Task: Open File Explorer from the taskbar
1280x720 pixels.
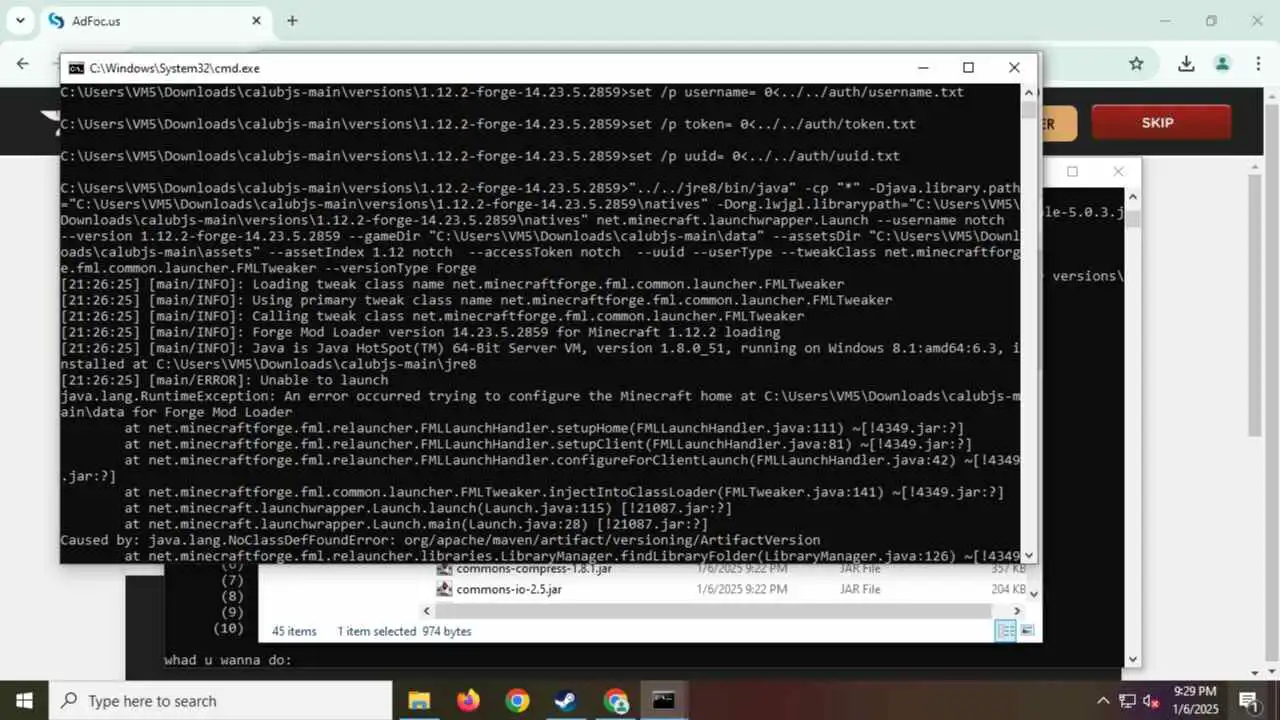Action: [420, 700]
